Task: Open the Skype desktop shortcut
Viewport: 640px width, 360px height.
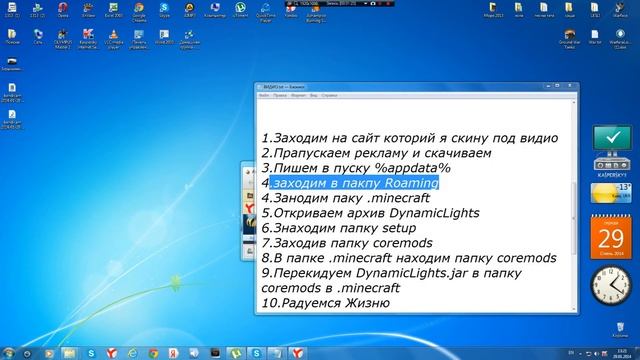Action: (x=164, y=10)
